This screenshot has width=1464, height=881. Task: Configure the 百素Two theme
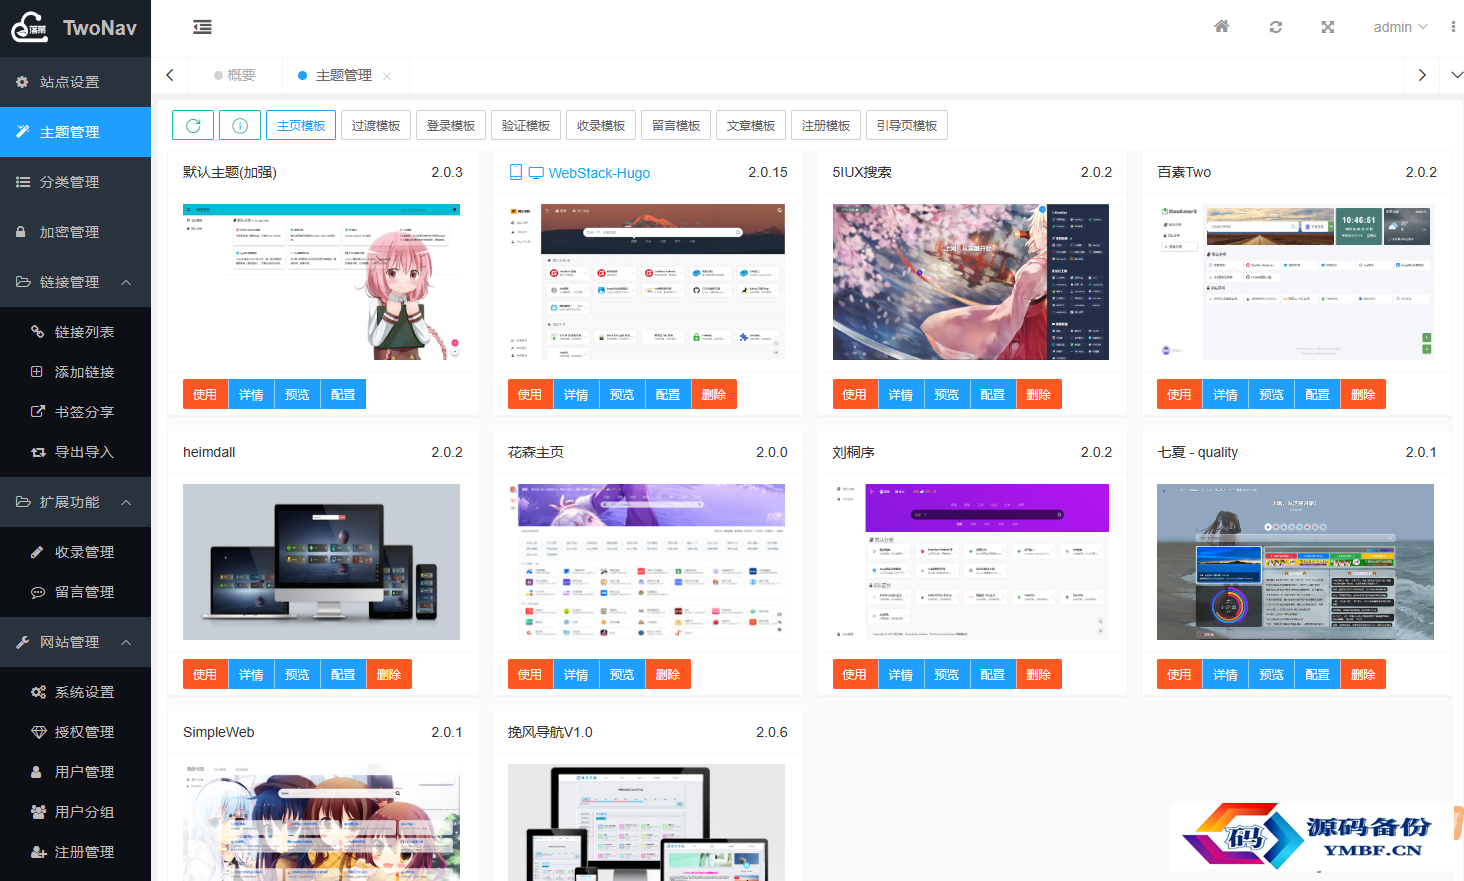coord(1317,394)
